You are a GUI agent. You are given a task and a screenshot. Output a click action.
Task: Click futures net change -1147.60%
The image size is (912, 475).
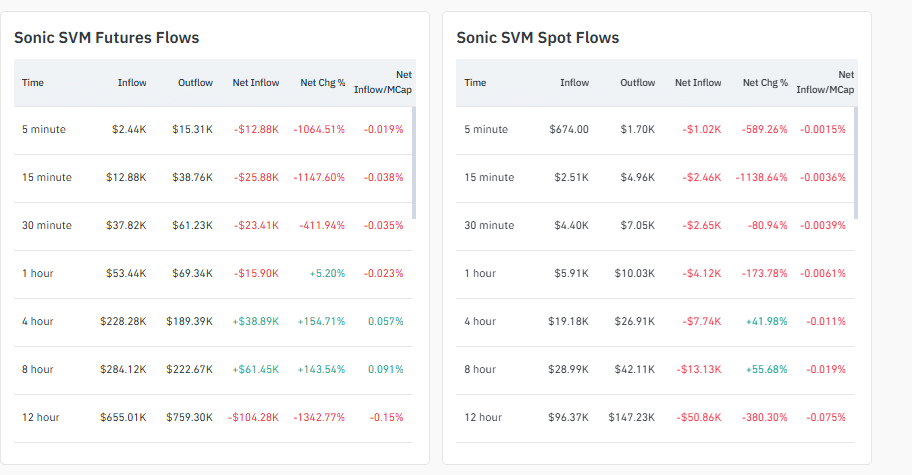[319, 177]
